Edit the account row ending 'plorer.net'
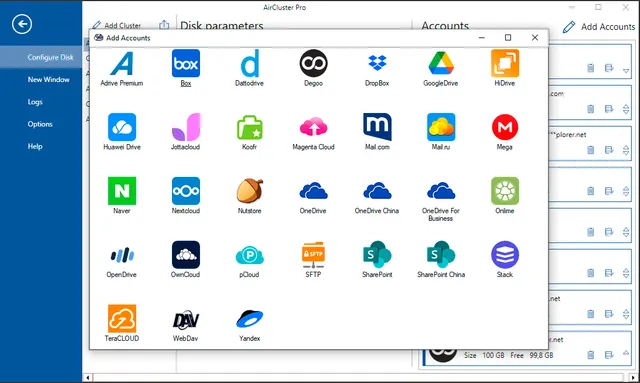The image size is (640, 383). point(609,150)
